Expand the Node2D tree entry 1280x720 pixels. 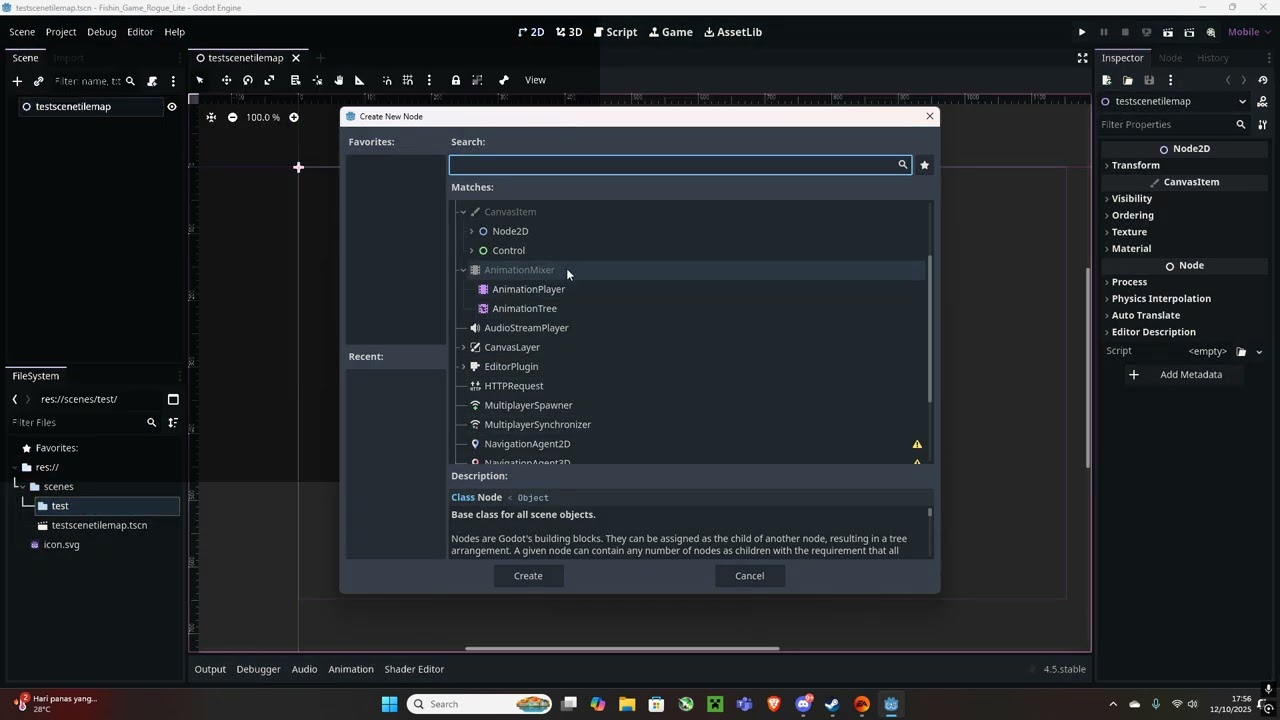[x=471, y=231]
